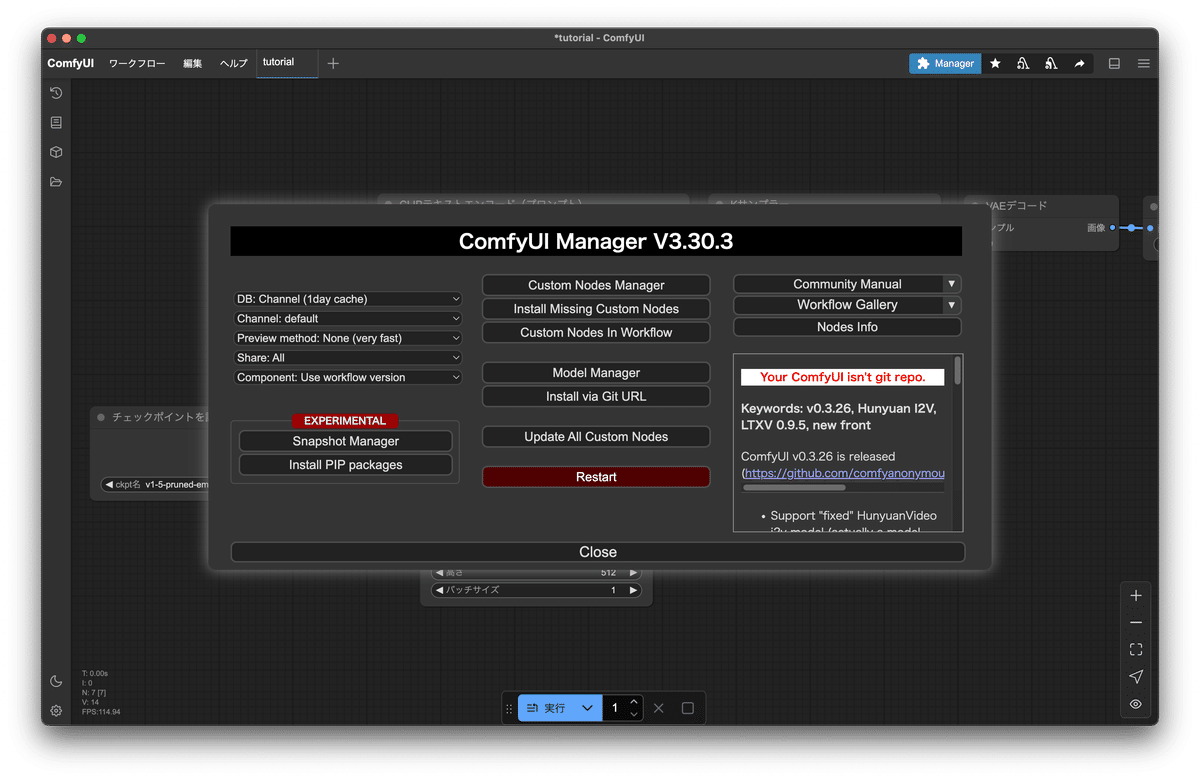Click the red Restart button
The height and width of the screenshot is (780, 1200).
point(596,477)
